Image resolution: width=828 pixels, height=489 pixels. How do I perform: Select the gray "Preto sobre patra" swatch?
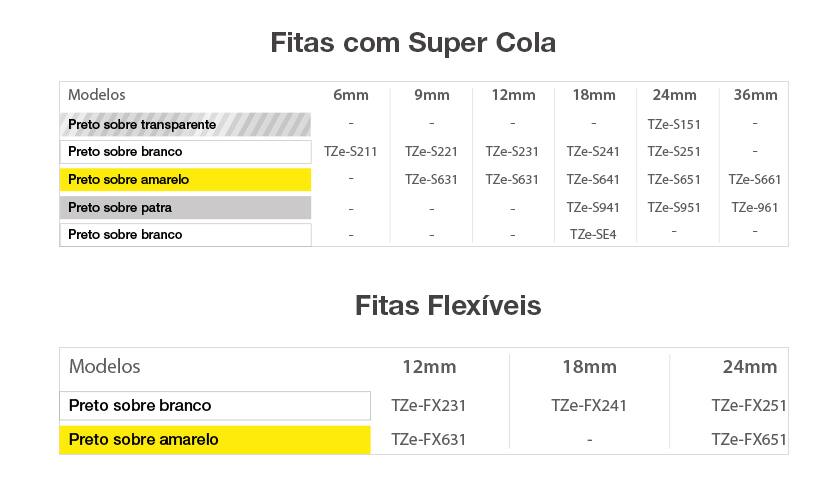click(186, 208)
